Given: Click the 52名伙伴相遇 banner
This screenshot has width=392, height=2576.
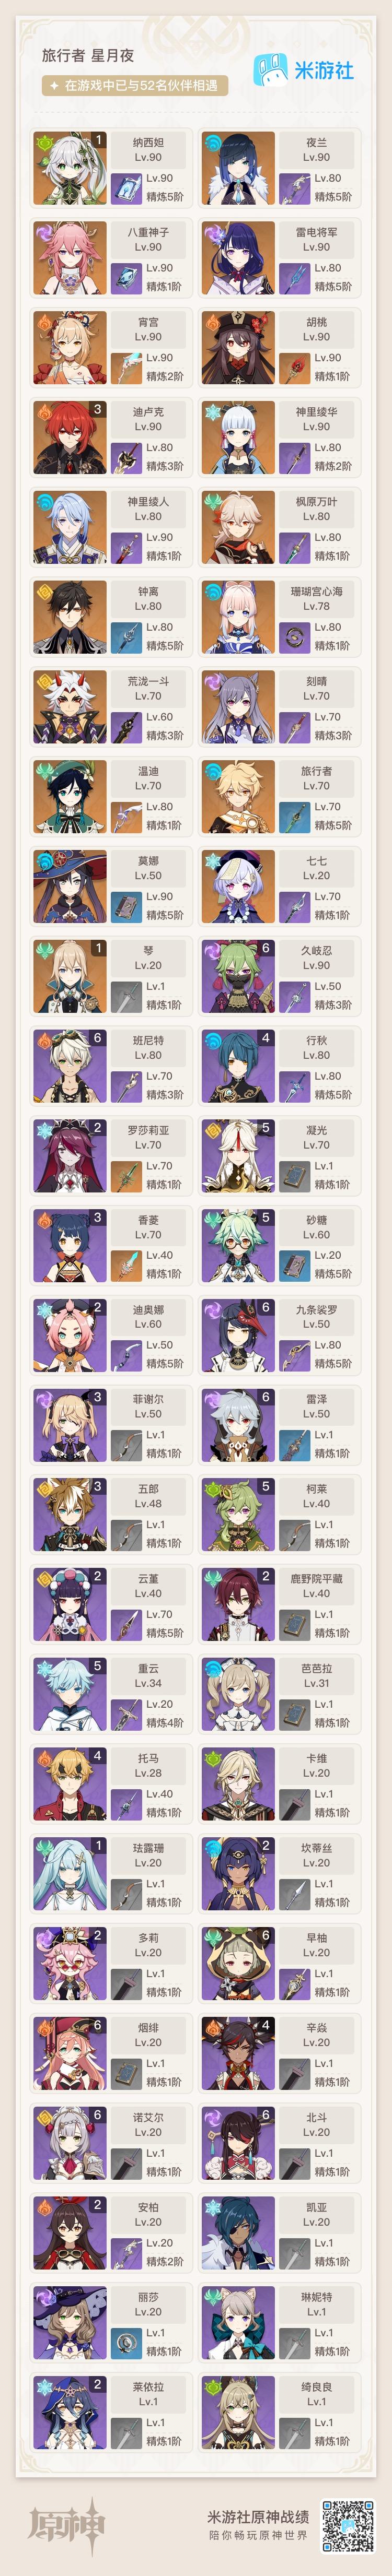Looking at the screenshot, I should click(x=135, y=86).
